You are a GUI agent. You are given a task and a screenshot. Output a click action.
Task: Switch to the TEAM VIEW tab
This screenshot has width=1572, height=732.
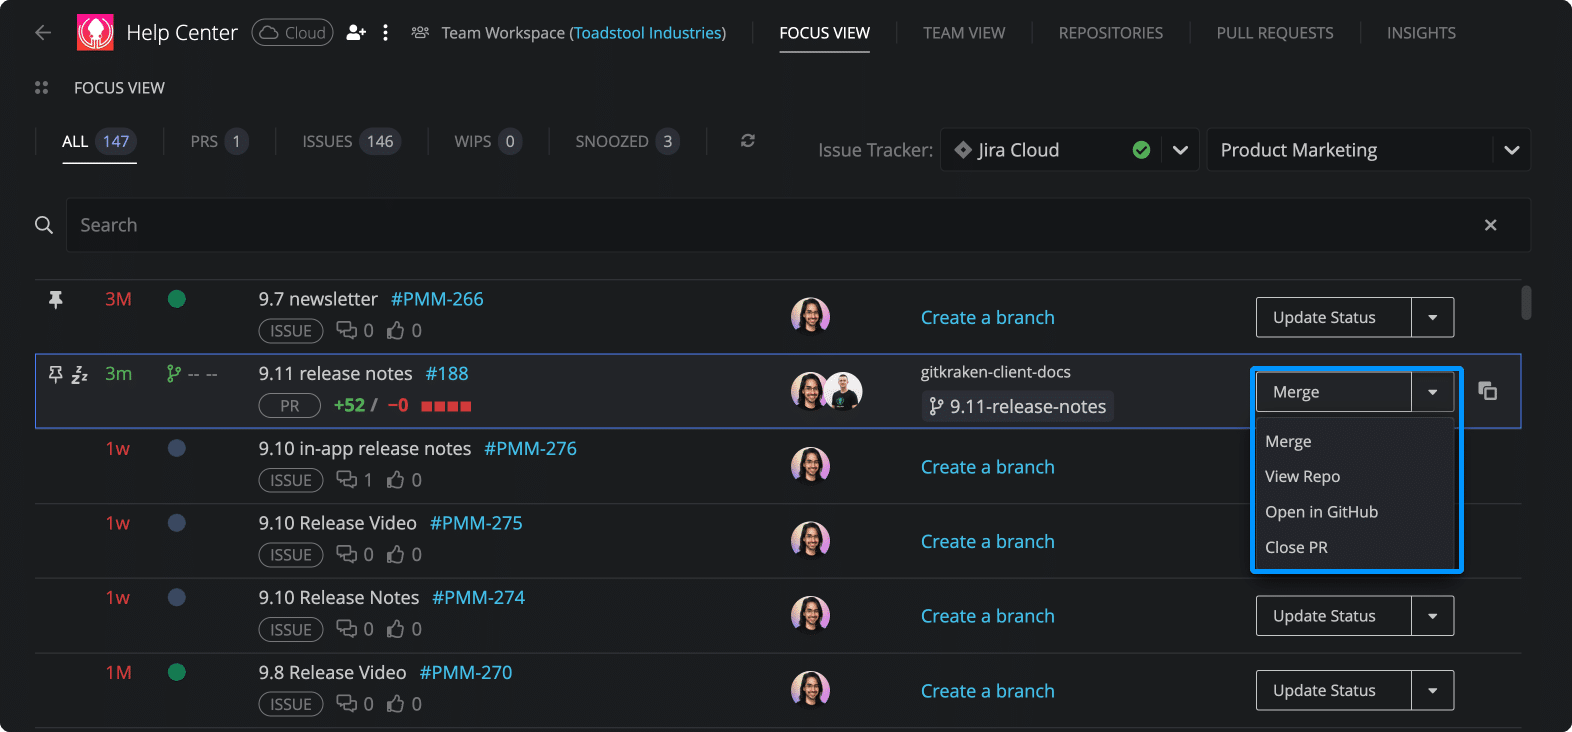click(x=964, y=33)
